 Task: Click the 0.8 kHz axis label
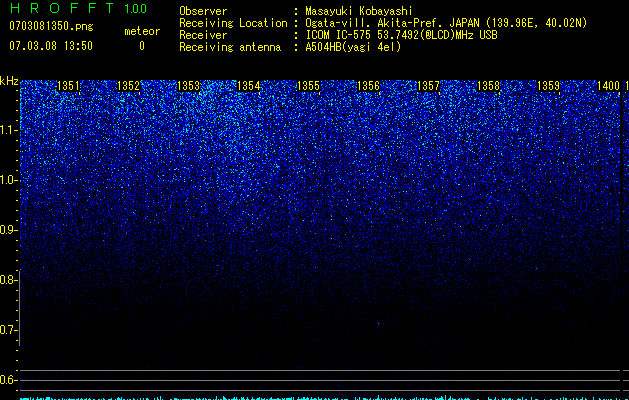(7, 280)
